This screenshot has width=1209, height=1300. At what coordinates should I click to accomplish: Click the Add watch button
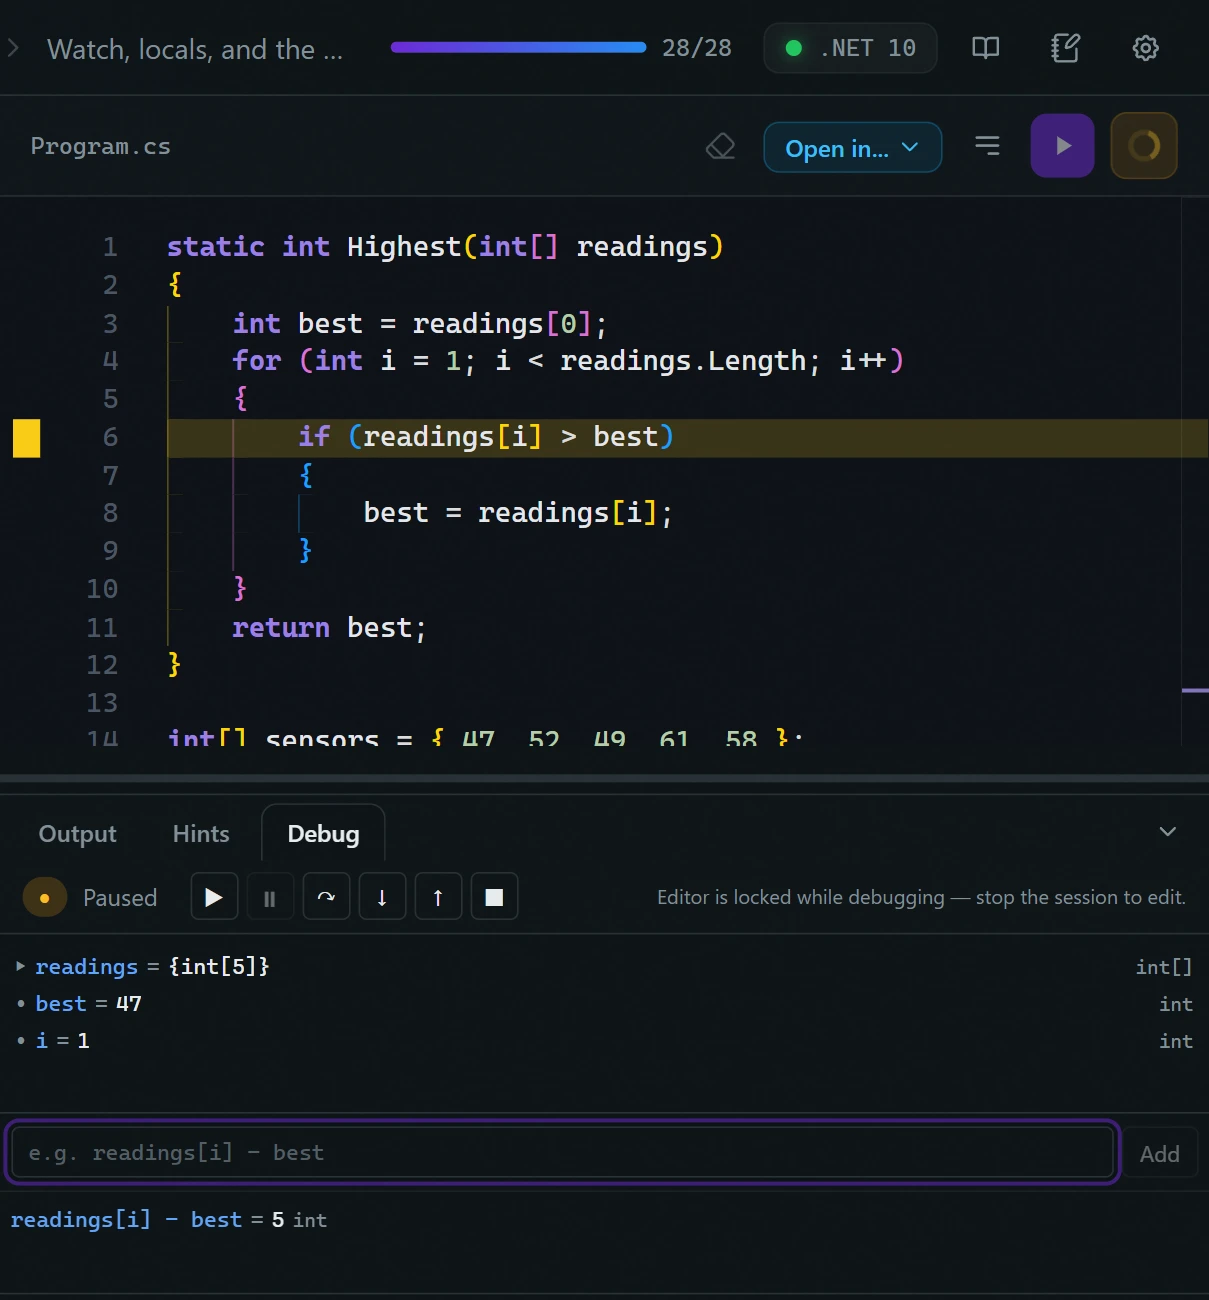point(1160,1154)
